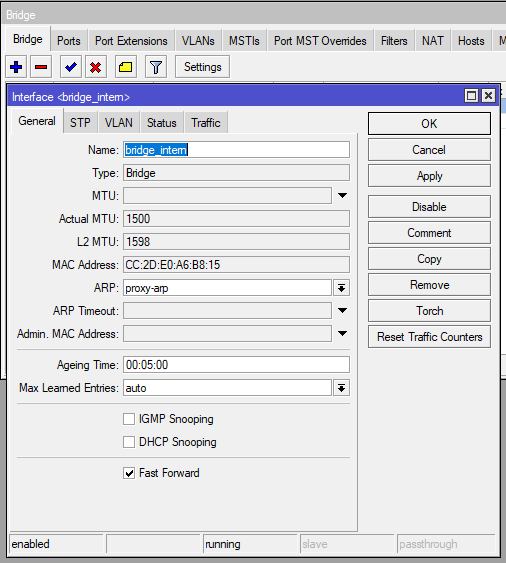Open the Status tab
The image size is (506, 563).
click(162, 123)
